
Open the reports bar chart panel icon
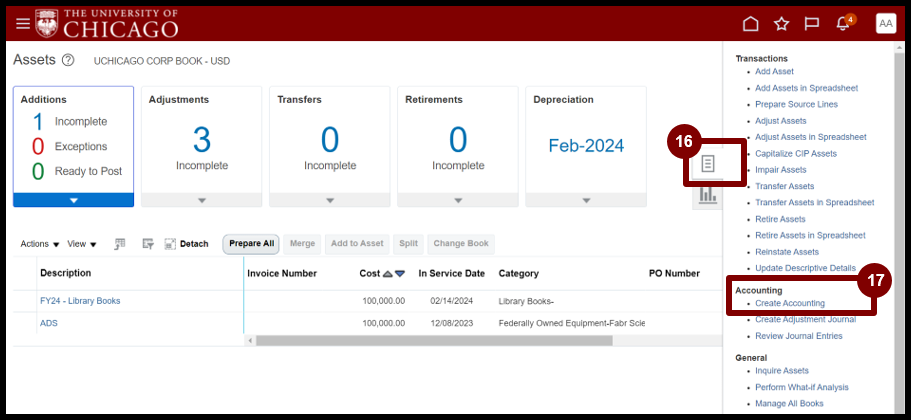(x=707, y=194)
